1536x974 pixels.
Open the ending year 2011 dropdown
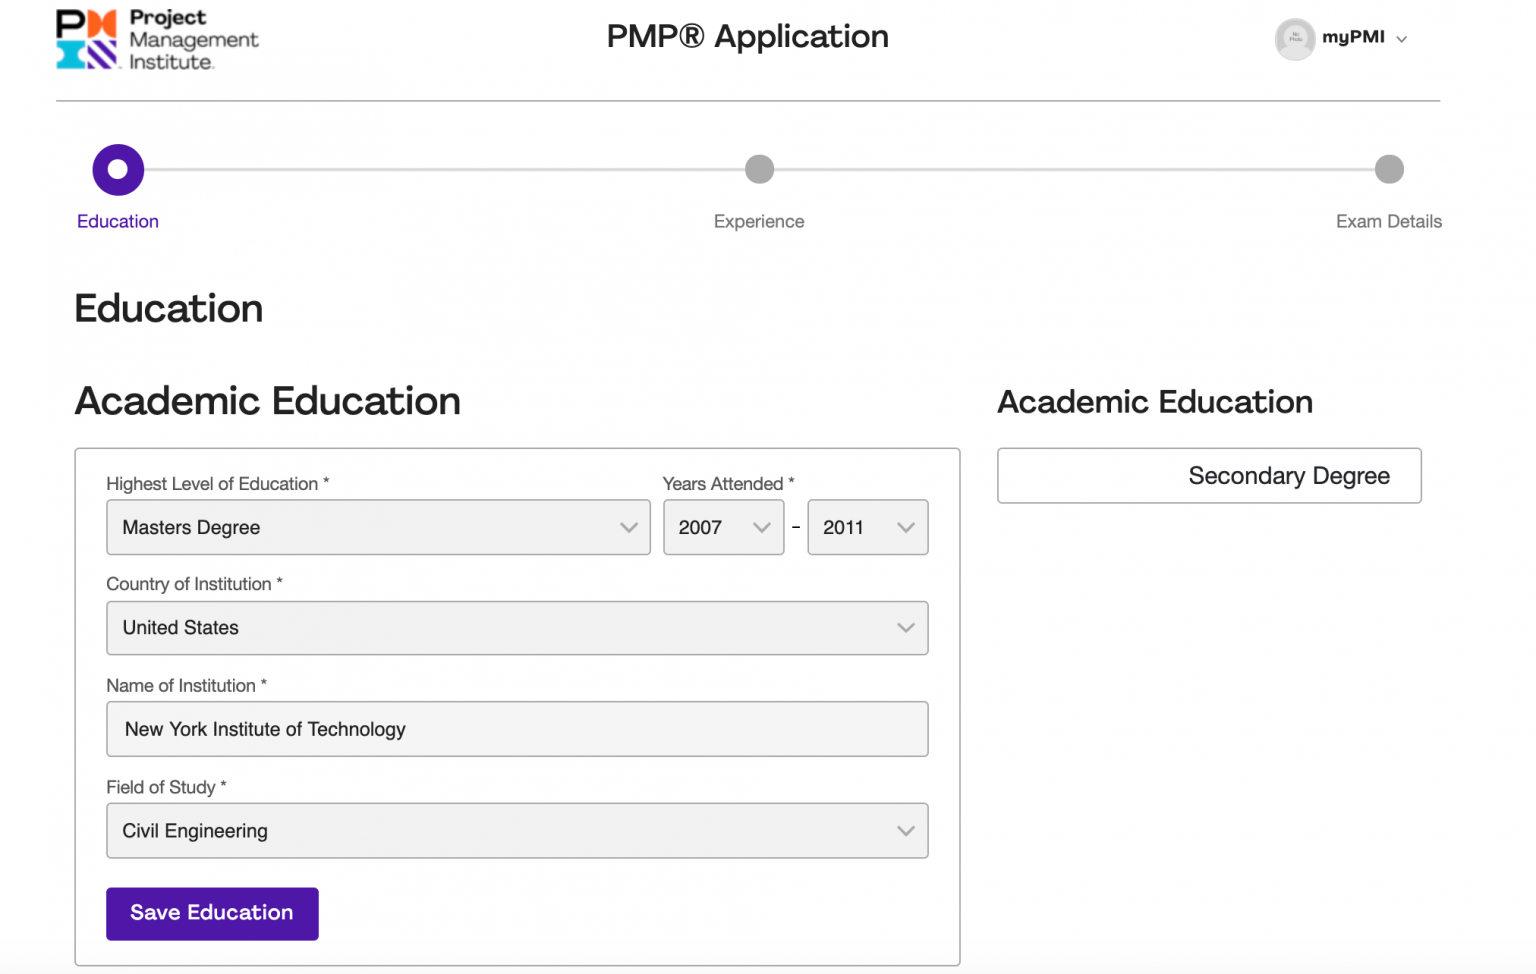click(867, 527)
